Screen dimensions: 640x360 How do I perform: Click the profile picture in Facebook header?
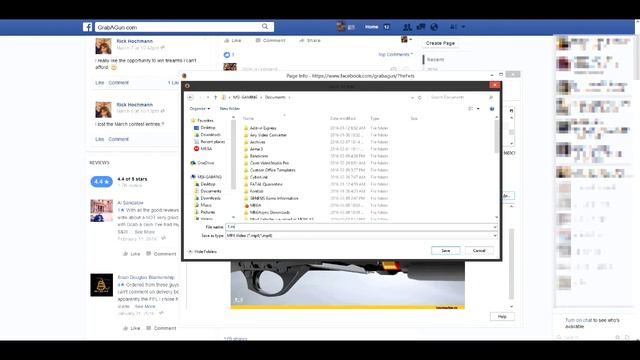coord(340,27)
